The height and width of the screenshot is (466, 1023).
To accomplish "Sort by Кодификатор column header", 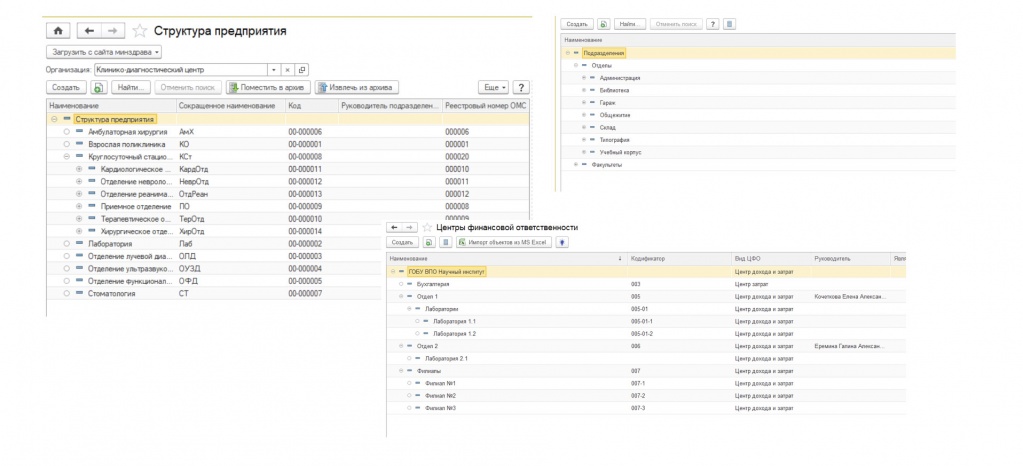I will click(x=680, y=258).
